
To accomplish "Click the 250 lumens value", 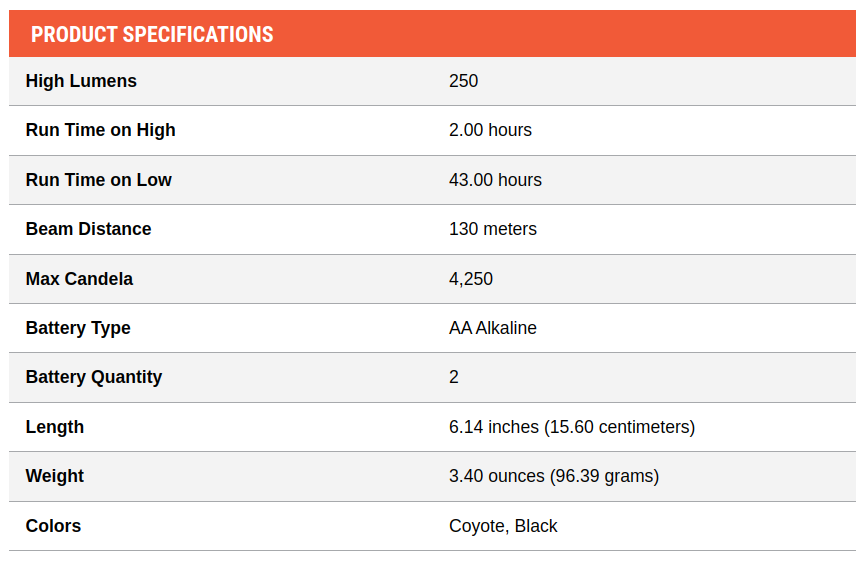I will (x=463, y=81).
